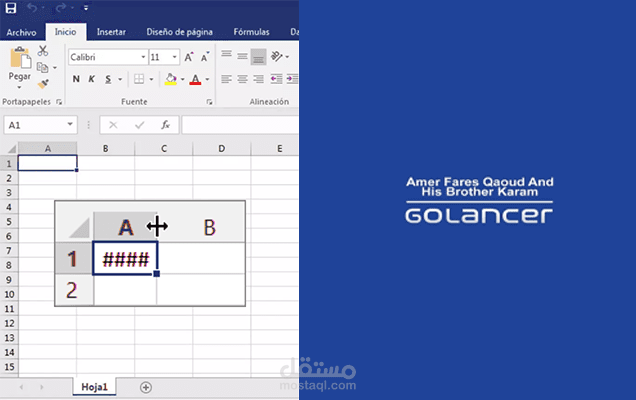Toggle bold (N) formatting
Image resolution: width=636 pixels, height=400 pixels.
tap(76, 79)
